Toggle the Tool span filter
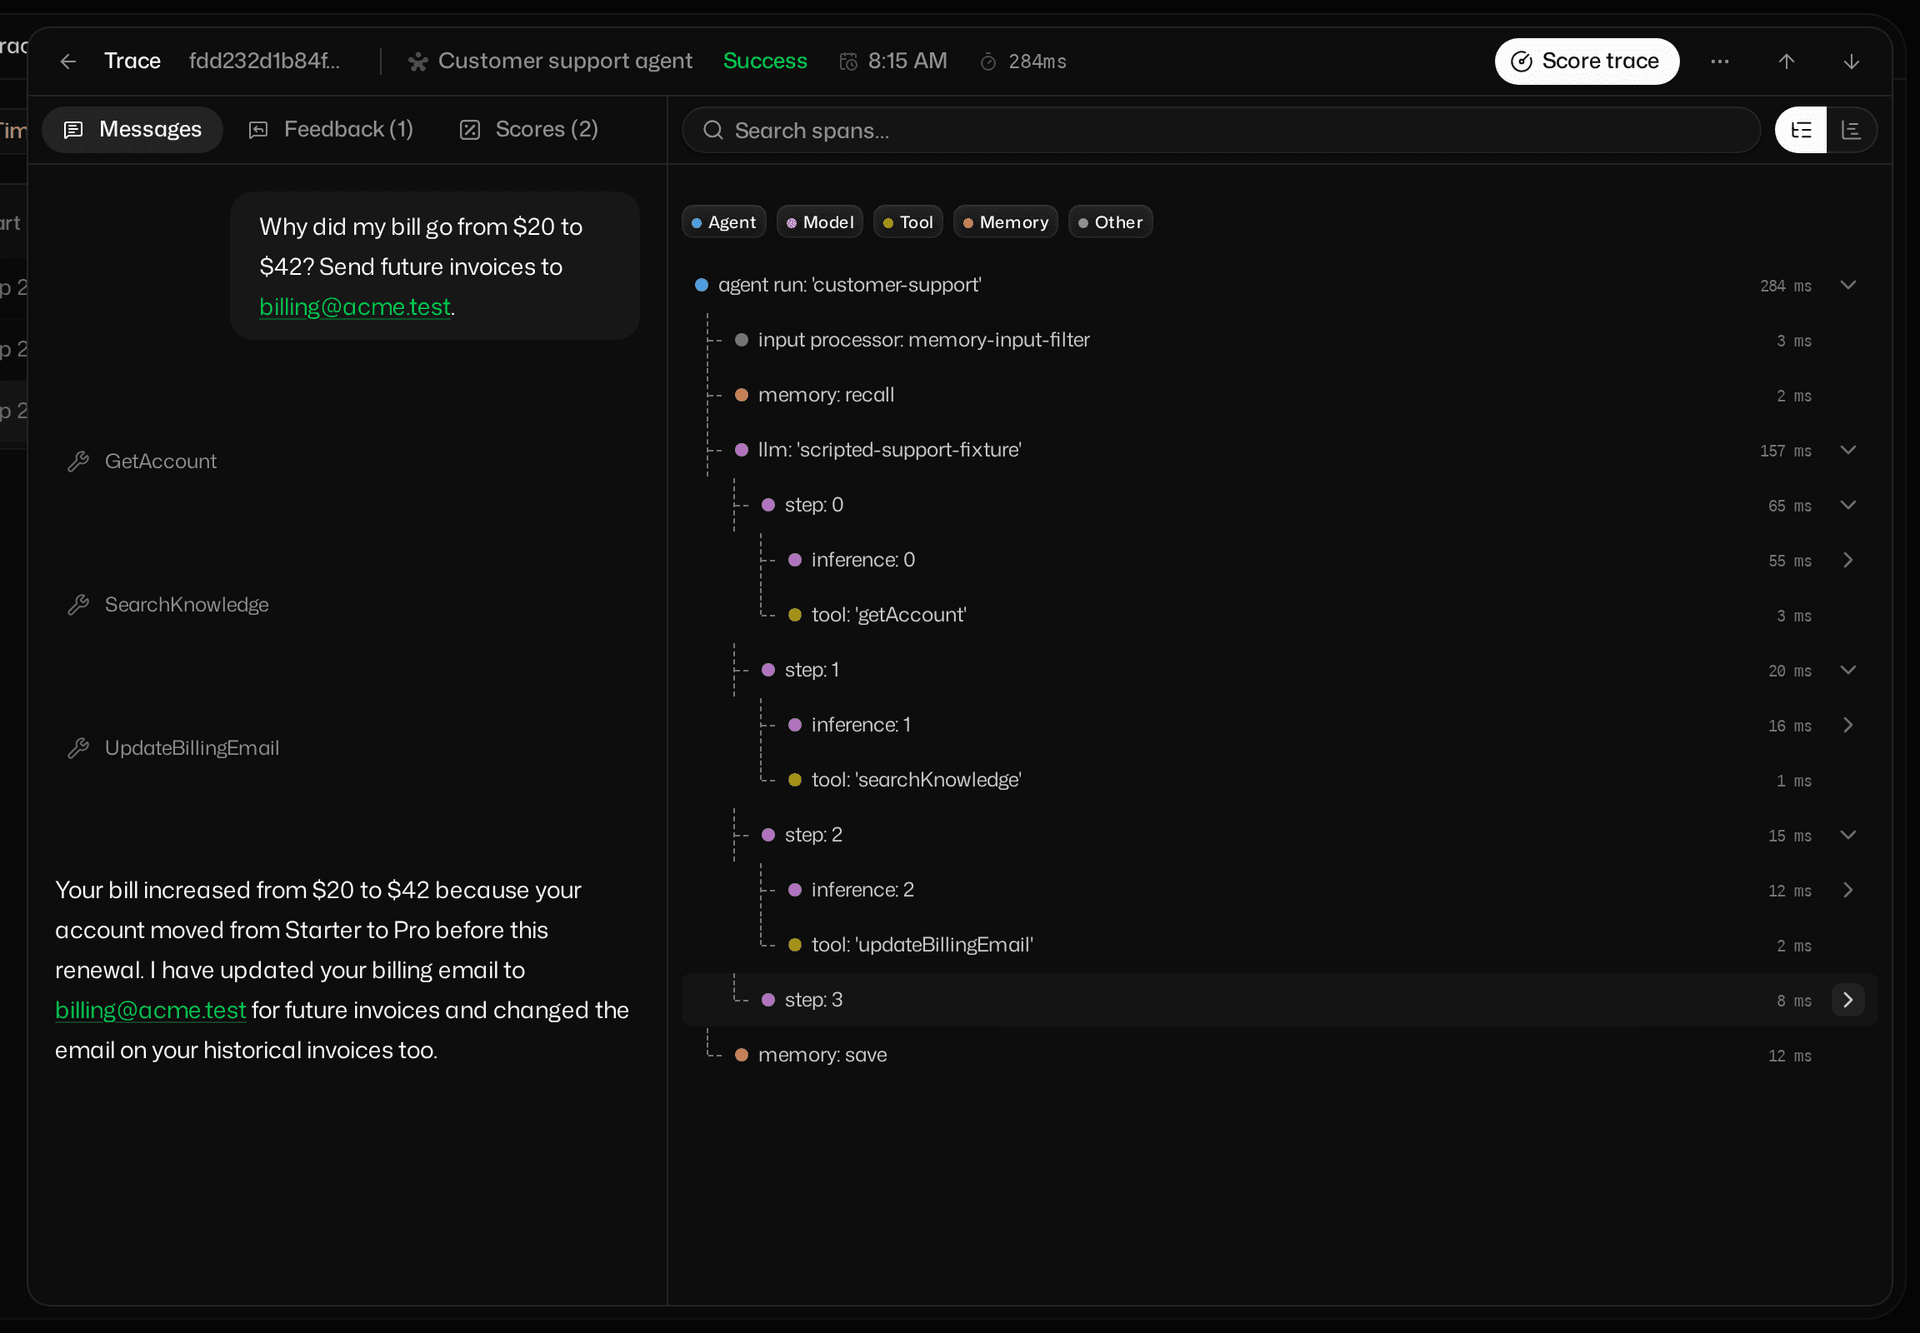Image resolution: width=1920 pixels, height=1333 pixels. pos(908,222)
